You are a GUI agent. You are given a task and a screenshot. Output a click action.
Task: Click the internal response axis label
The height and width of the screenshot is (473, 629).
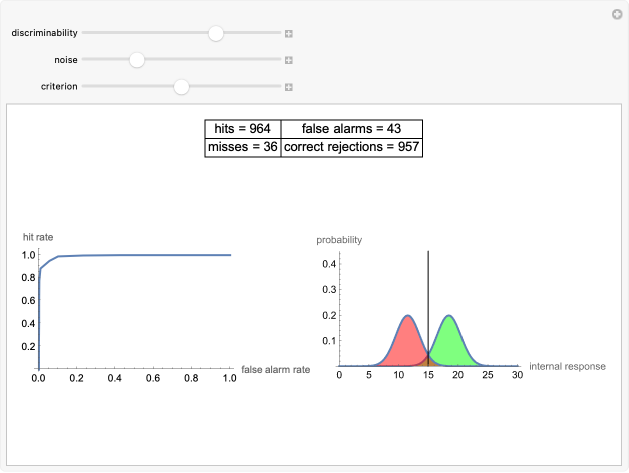[567, 366]
